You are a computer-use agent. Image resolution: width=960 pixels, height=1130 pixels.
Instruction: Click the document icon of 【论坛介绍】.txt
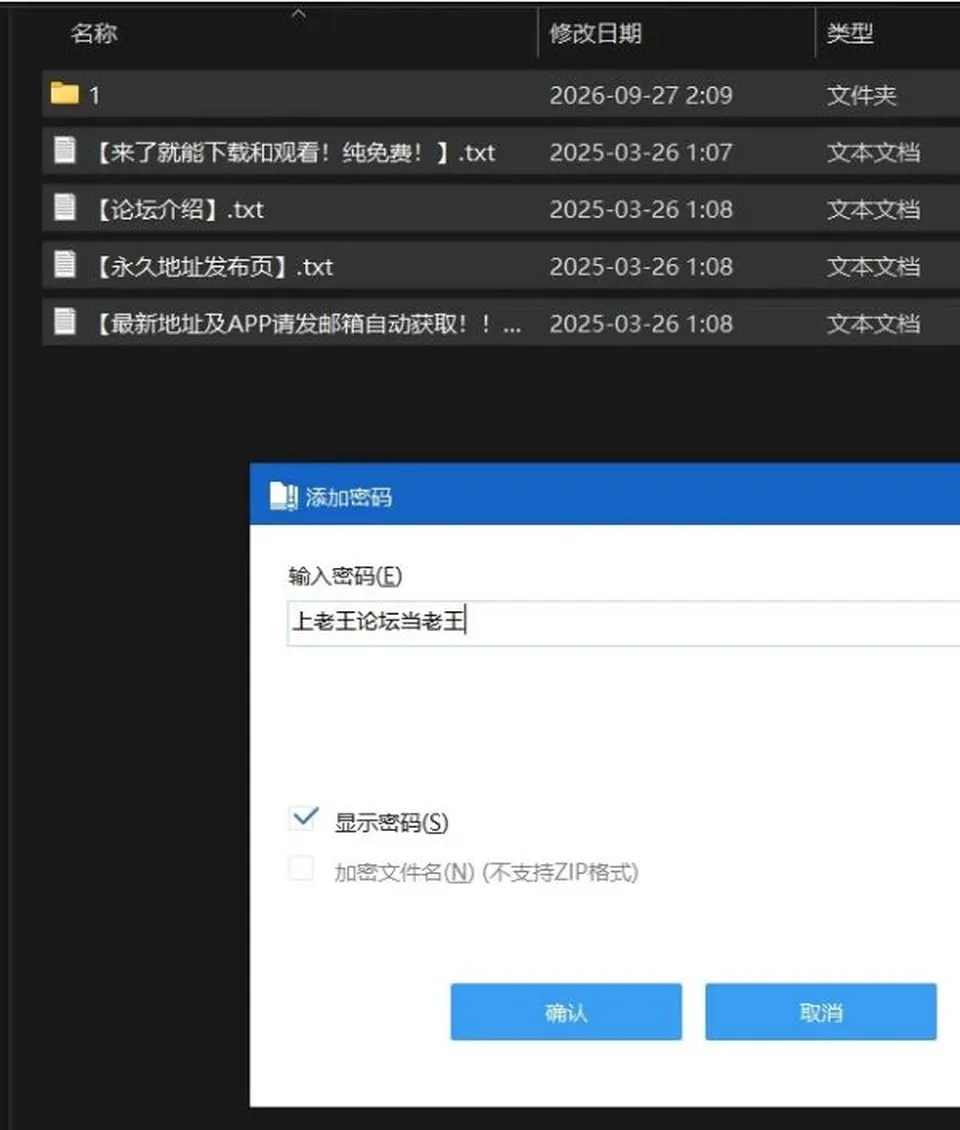(x=65, y=208)
